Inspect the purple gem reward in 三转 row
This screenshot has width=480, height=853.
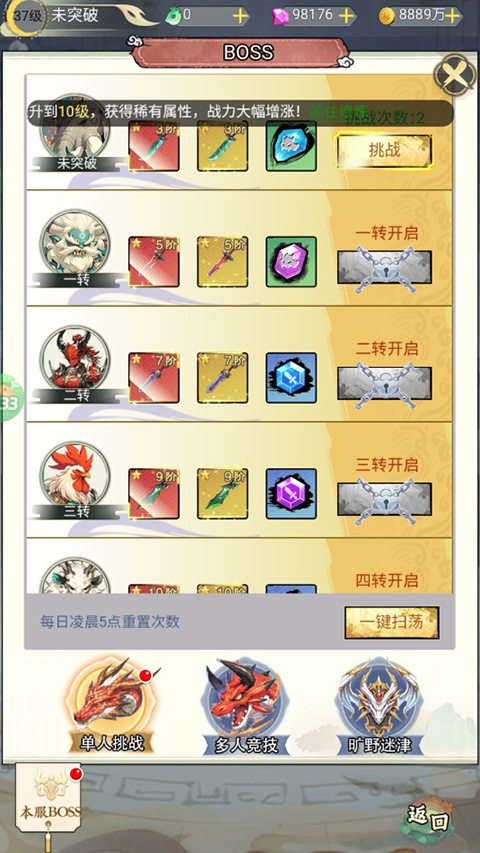(291, 493)
